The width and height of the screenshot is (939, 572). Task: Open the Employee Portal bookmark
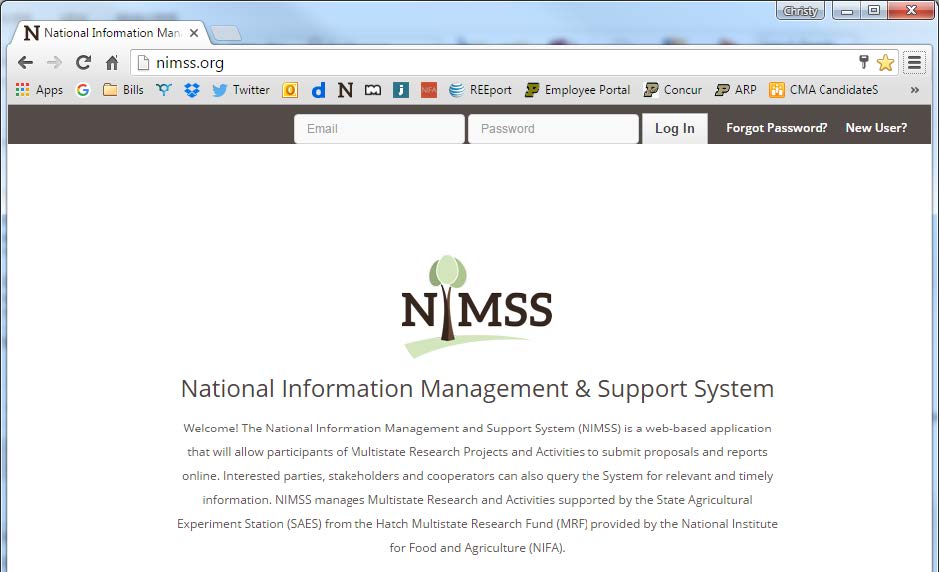coord(577,90)
